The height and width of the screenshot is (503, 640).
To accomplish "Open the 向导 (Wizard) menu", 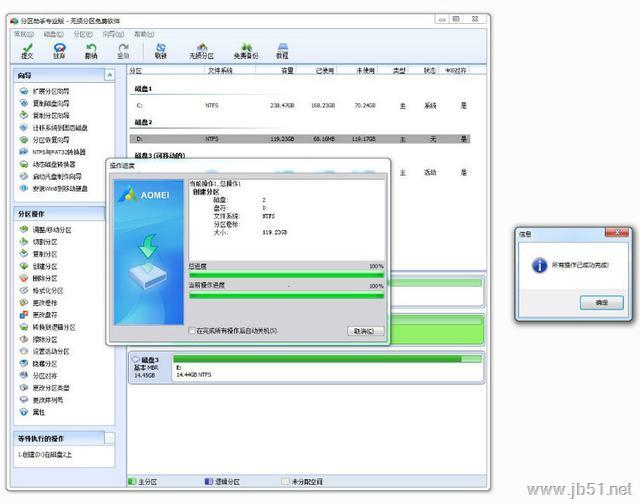I will pos(113,34).
